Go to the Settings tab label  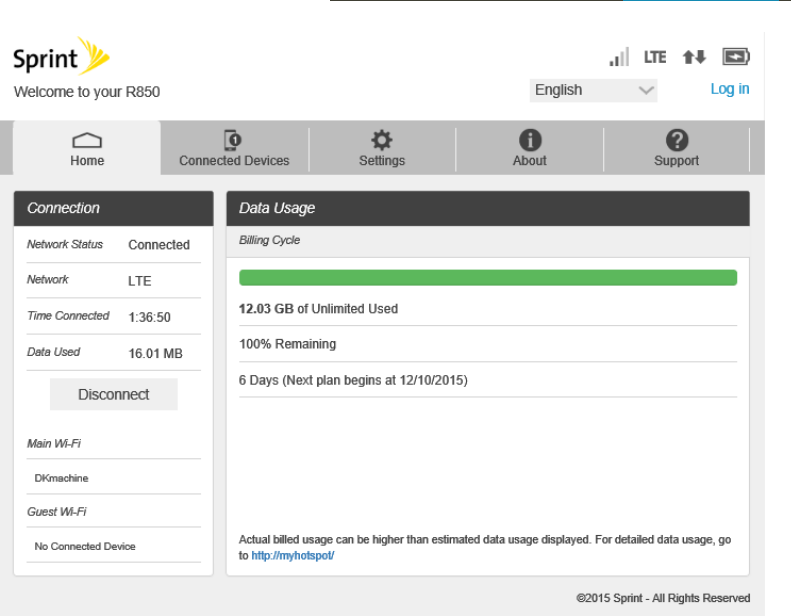click(382, 160)
